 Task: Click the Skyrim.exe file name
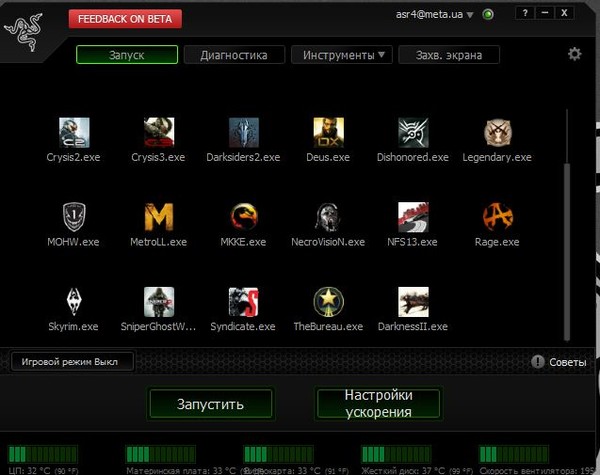(73, 326)
